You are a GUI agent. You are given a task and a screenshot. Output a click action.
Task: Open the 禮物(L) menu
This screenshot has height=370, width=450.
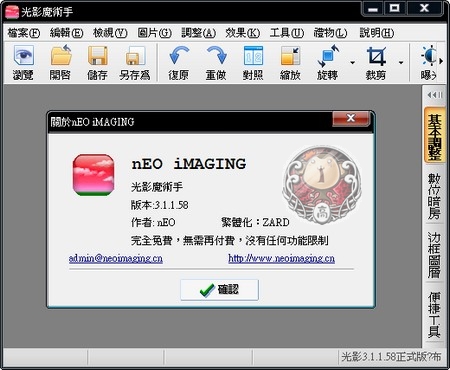pyautogui.click(x=331, y=33)
